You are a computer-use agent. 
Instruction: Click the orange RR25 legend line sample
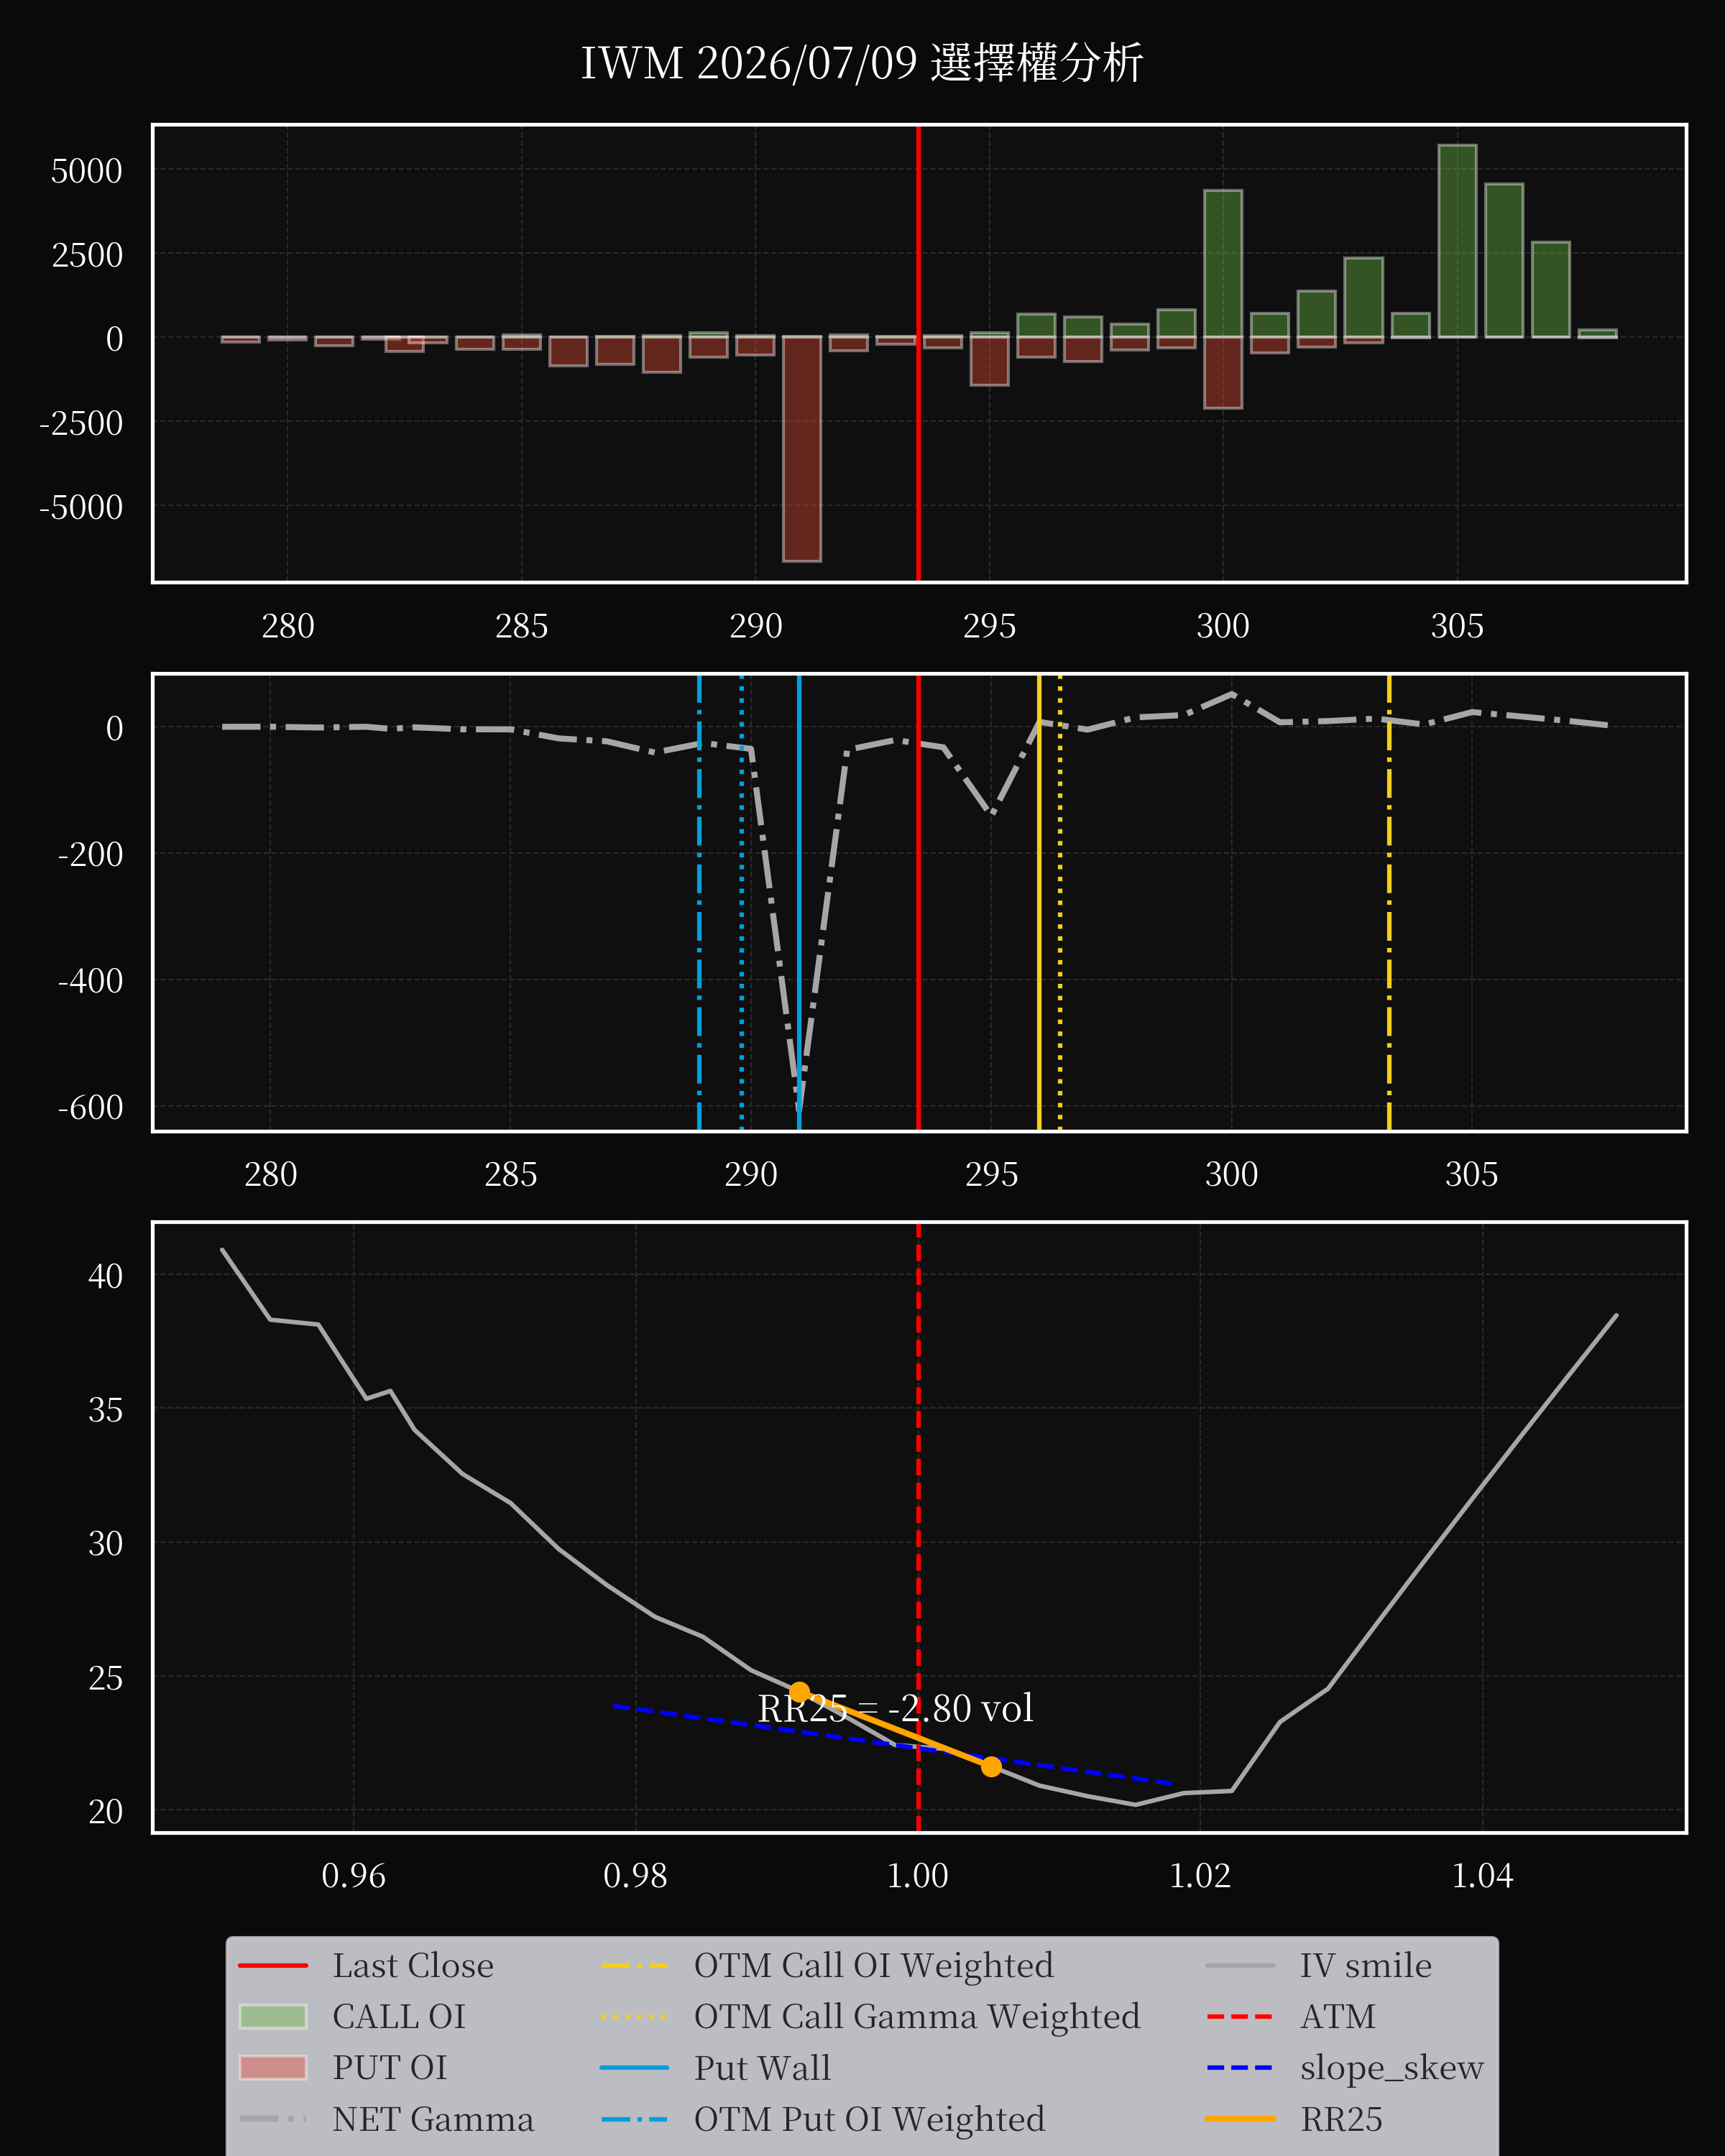(x=1240, y=2119)
